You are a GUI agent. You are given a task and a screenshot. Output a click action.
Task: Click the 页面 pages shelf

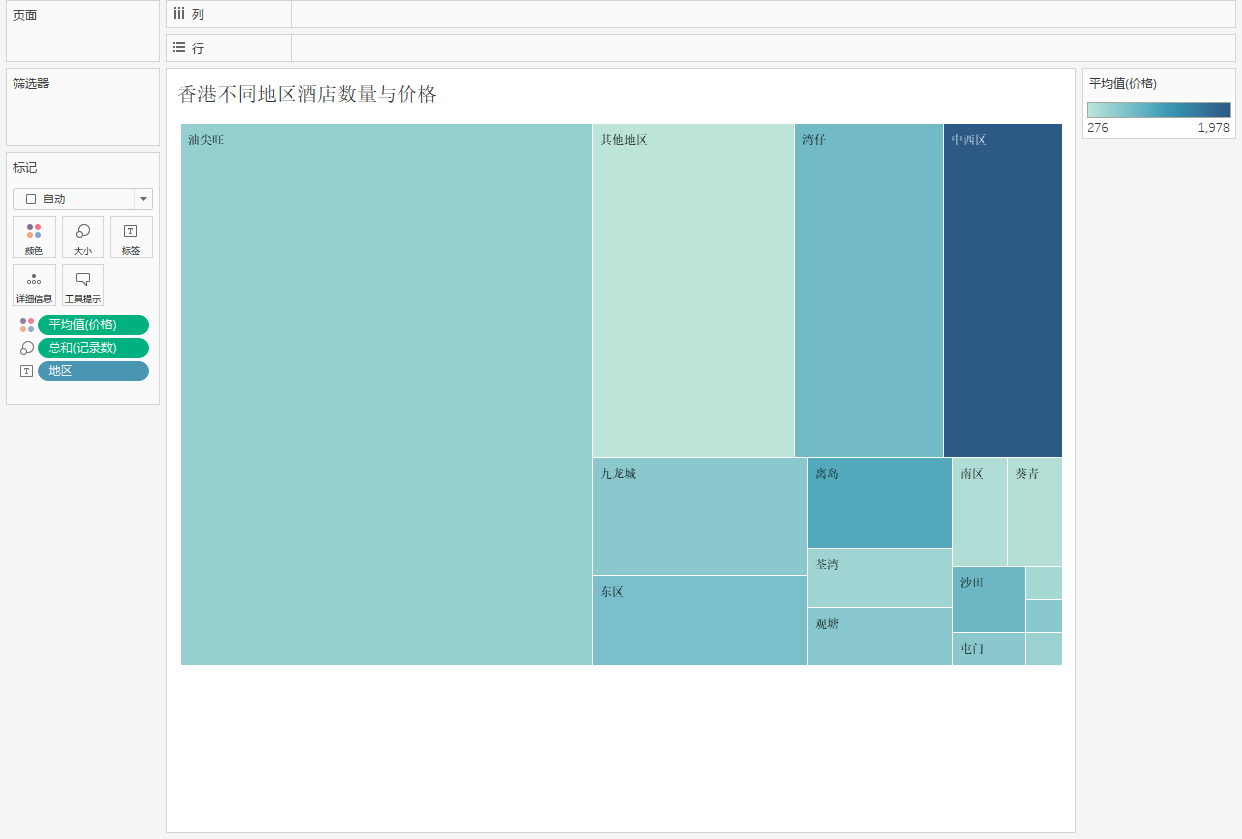click(x=83, y=31)
